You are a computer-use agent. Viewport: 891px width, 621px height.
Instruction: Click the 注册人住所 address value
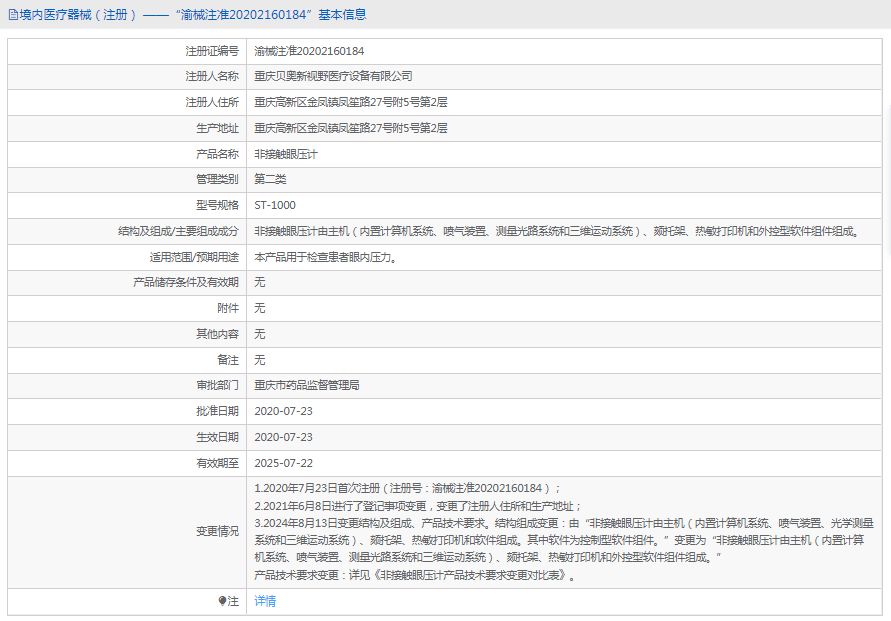[x=351, y=102]
